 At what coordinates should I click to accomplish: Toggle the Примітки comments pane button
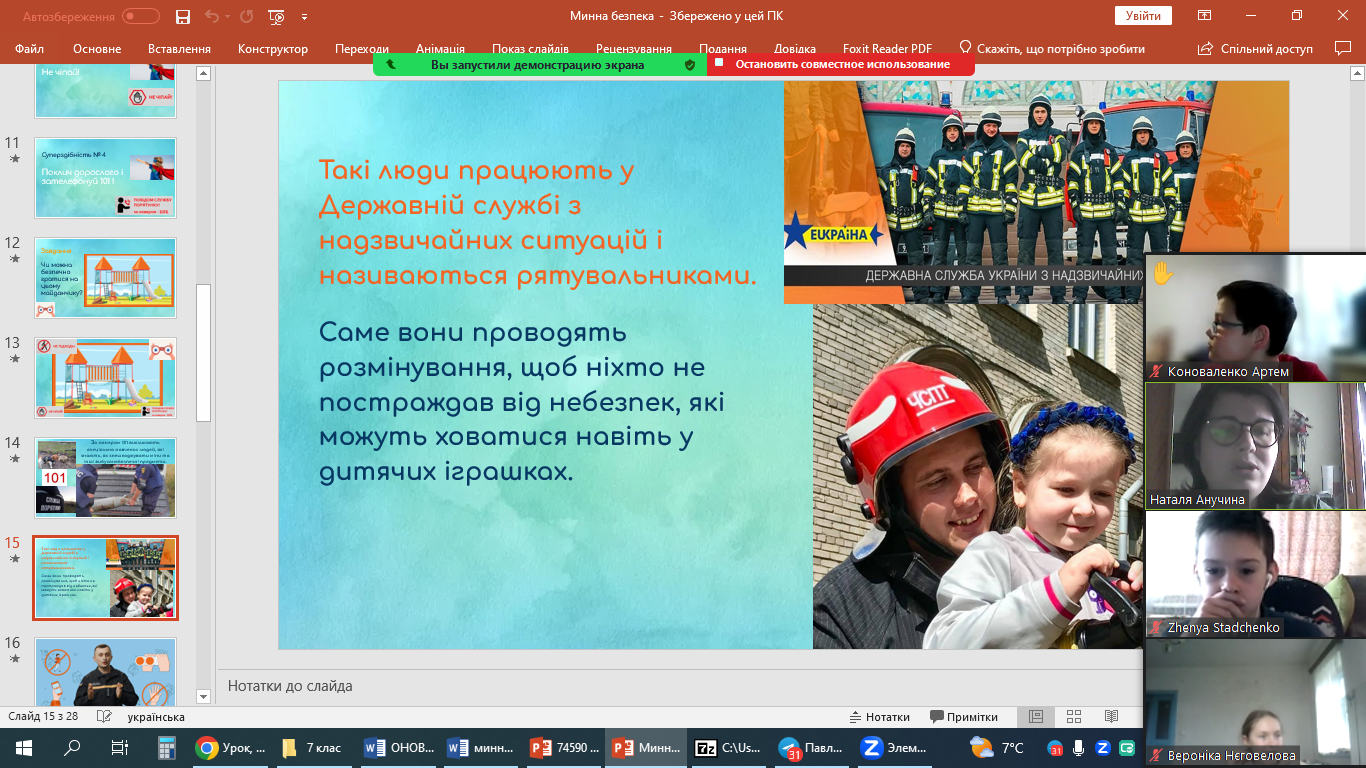964,717
